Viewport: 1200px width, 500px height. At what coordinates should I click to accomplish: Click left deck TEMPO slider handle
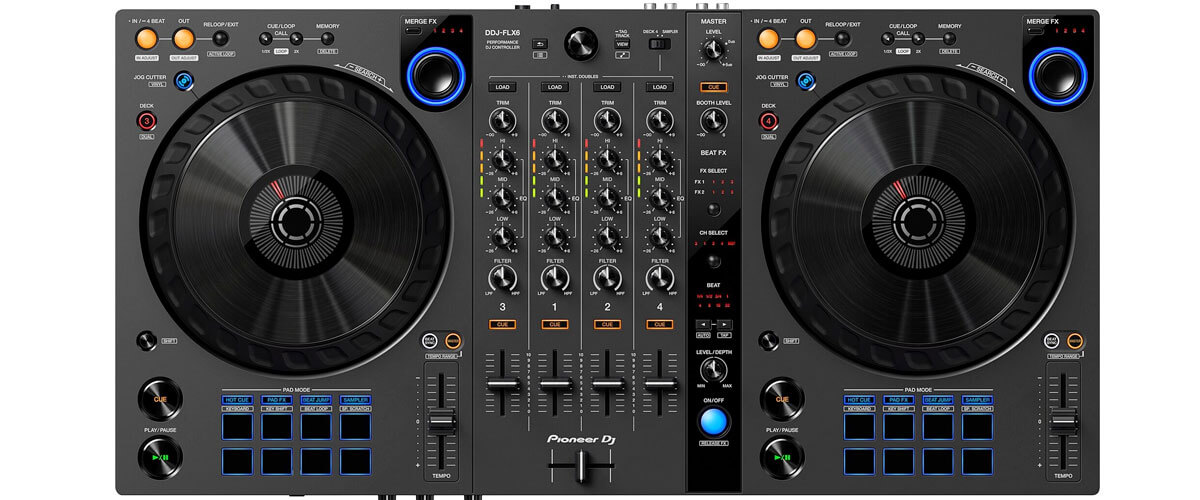441,420
